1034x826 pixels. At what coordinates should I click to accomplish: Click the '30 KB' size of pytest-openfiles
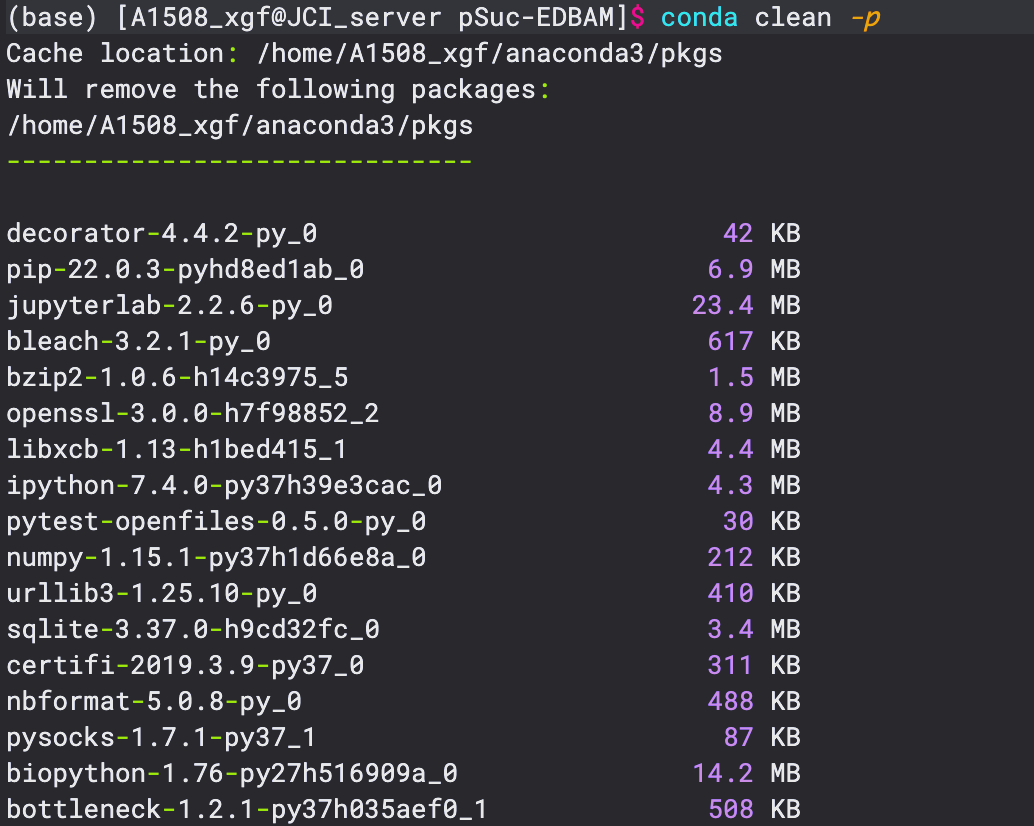pos(762,521)
